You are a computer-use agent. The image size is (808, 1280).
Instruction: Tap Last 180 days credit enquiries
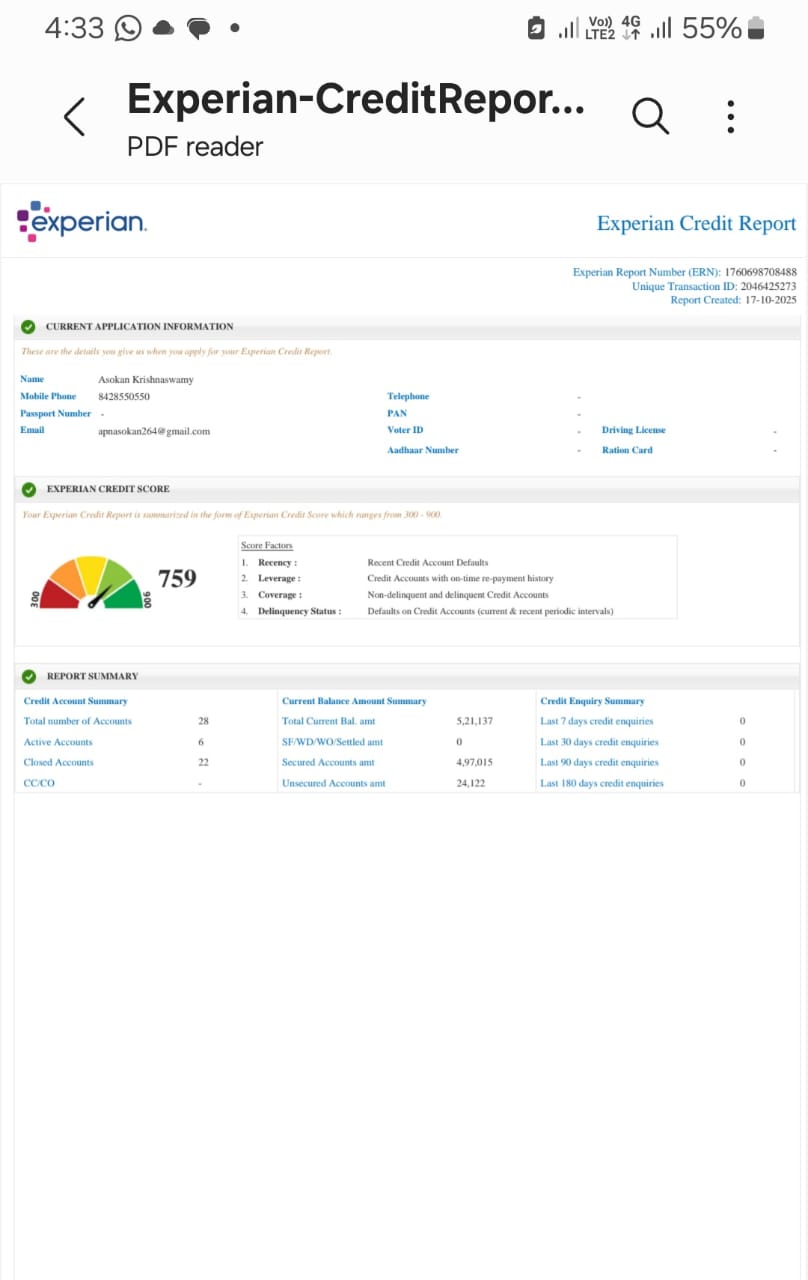coord(601,783)
